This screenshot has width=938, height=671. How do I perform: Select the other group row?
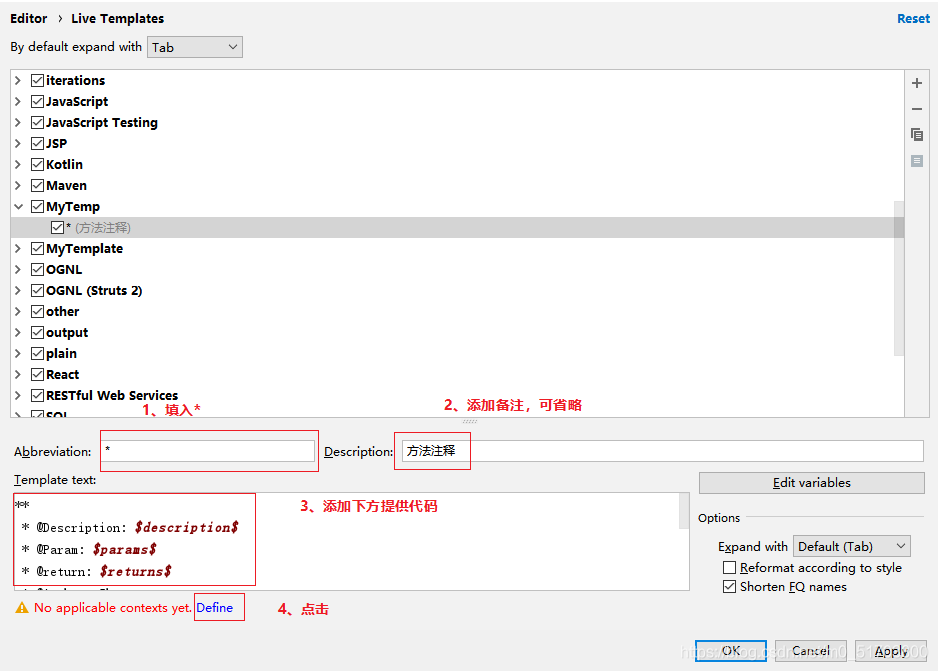click(457, 311)
